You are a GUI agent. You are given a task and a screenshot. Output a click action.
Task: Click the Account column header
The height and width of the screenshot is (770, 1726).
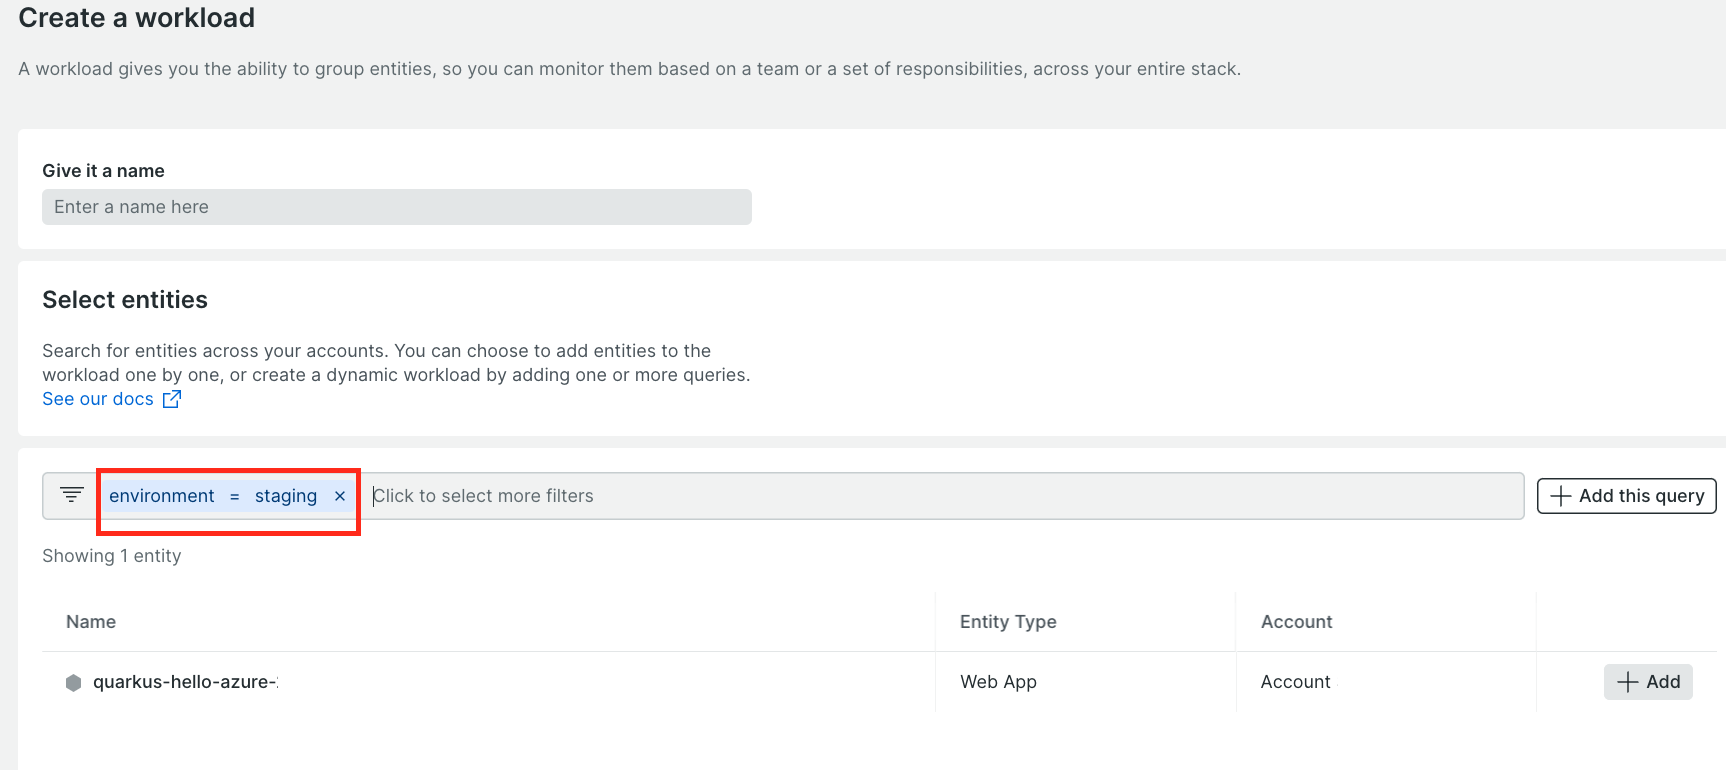pos(1296,622)
